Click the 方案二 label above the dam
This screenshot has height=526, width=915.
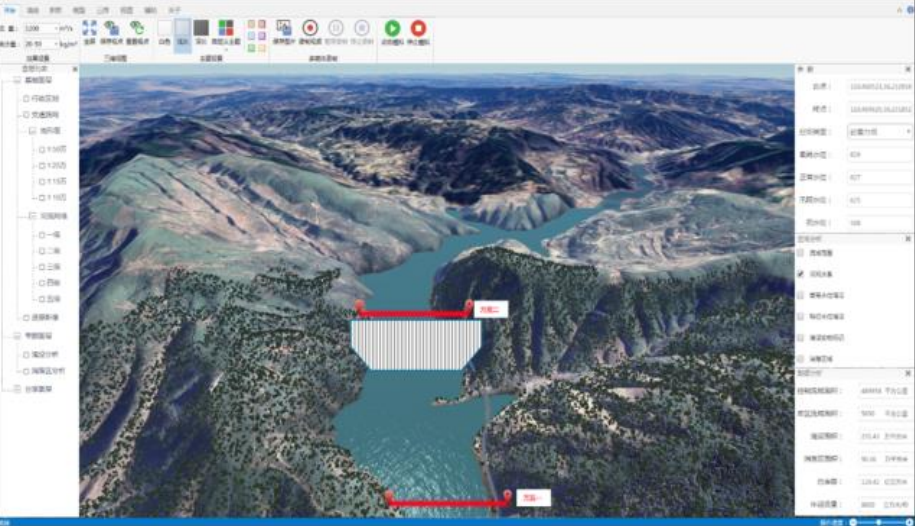(491, 310)
